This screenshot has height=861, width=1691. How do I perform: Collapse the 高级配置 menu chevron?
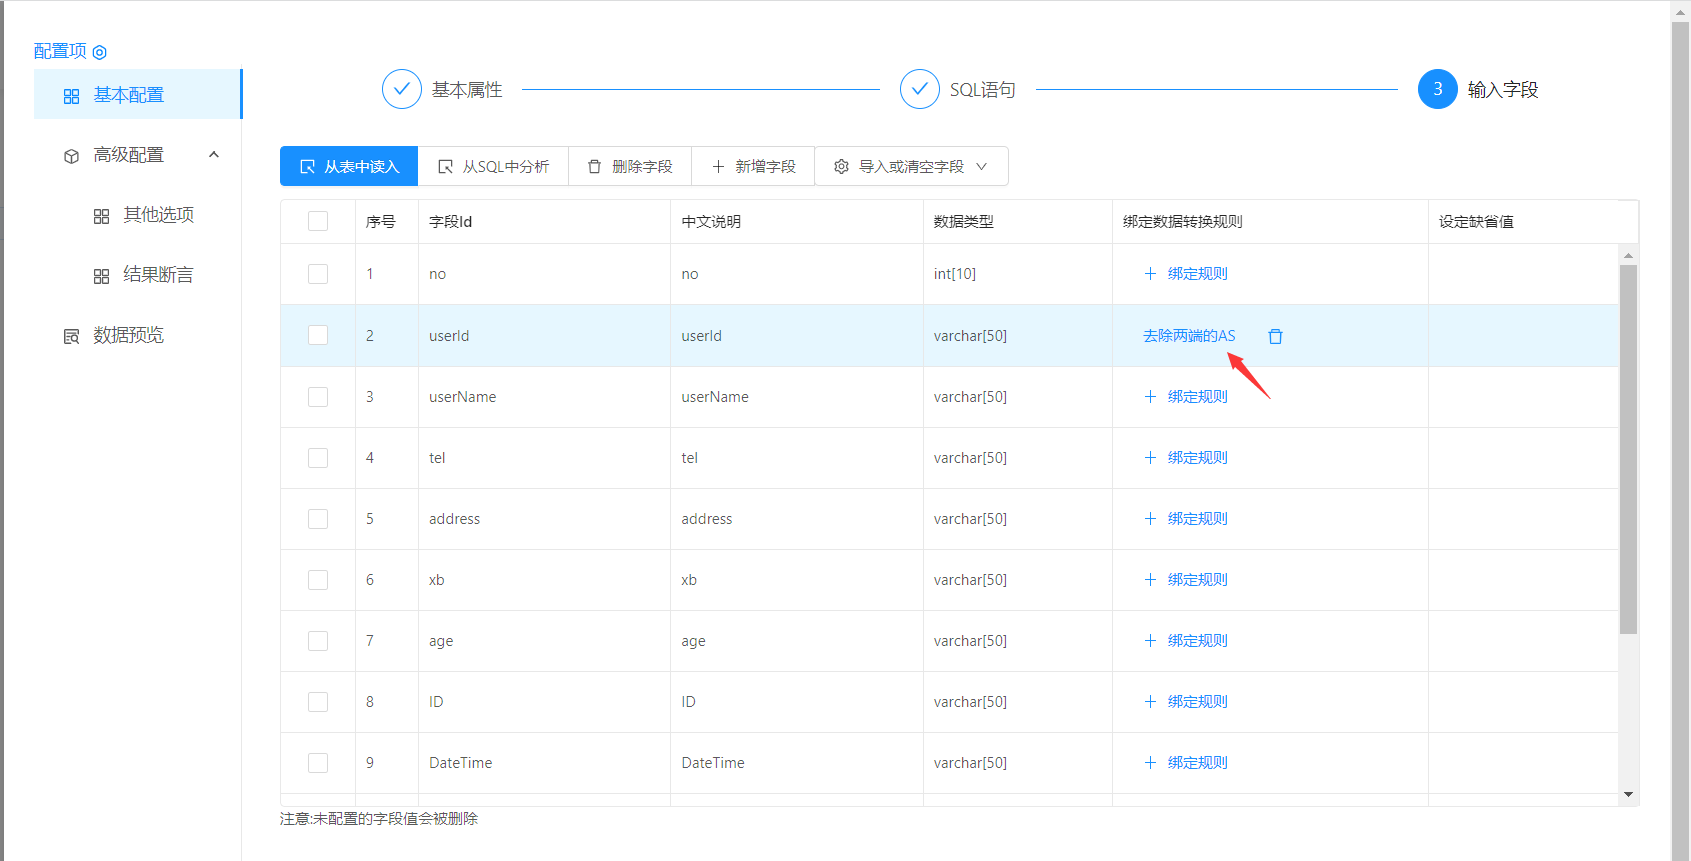tap(213, 155)
